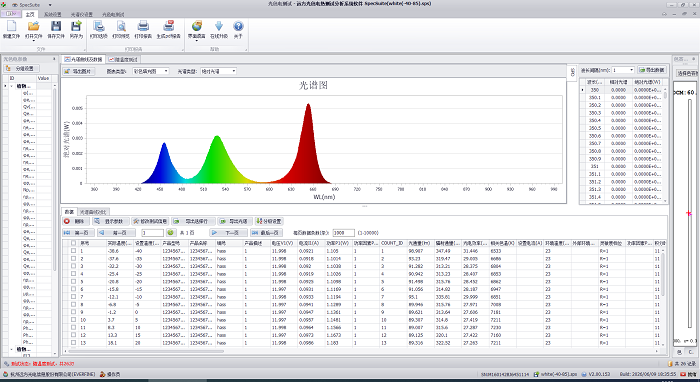Check the checkbox for row 4
The width and height of the screenshot is (700, 382).
73,274
